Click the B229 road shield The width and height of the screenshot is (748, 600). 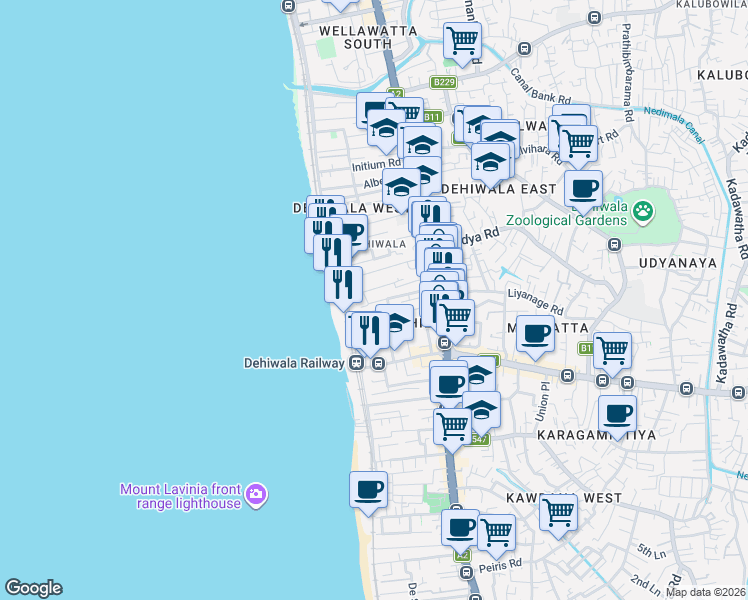[444, 82]
